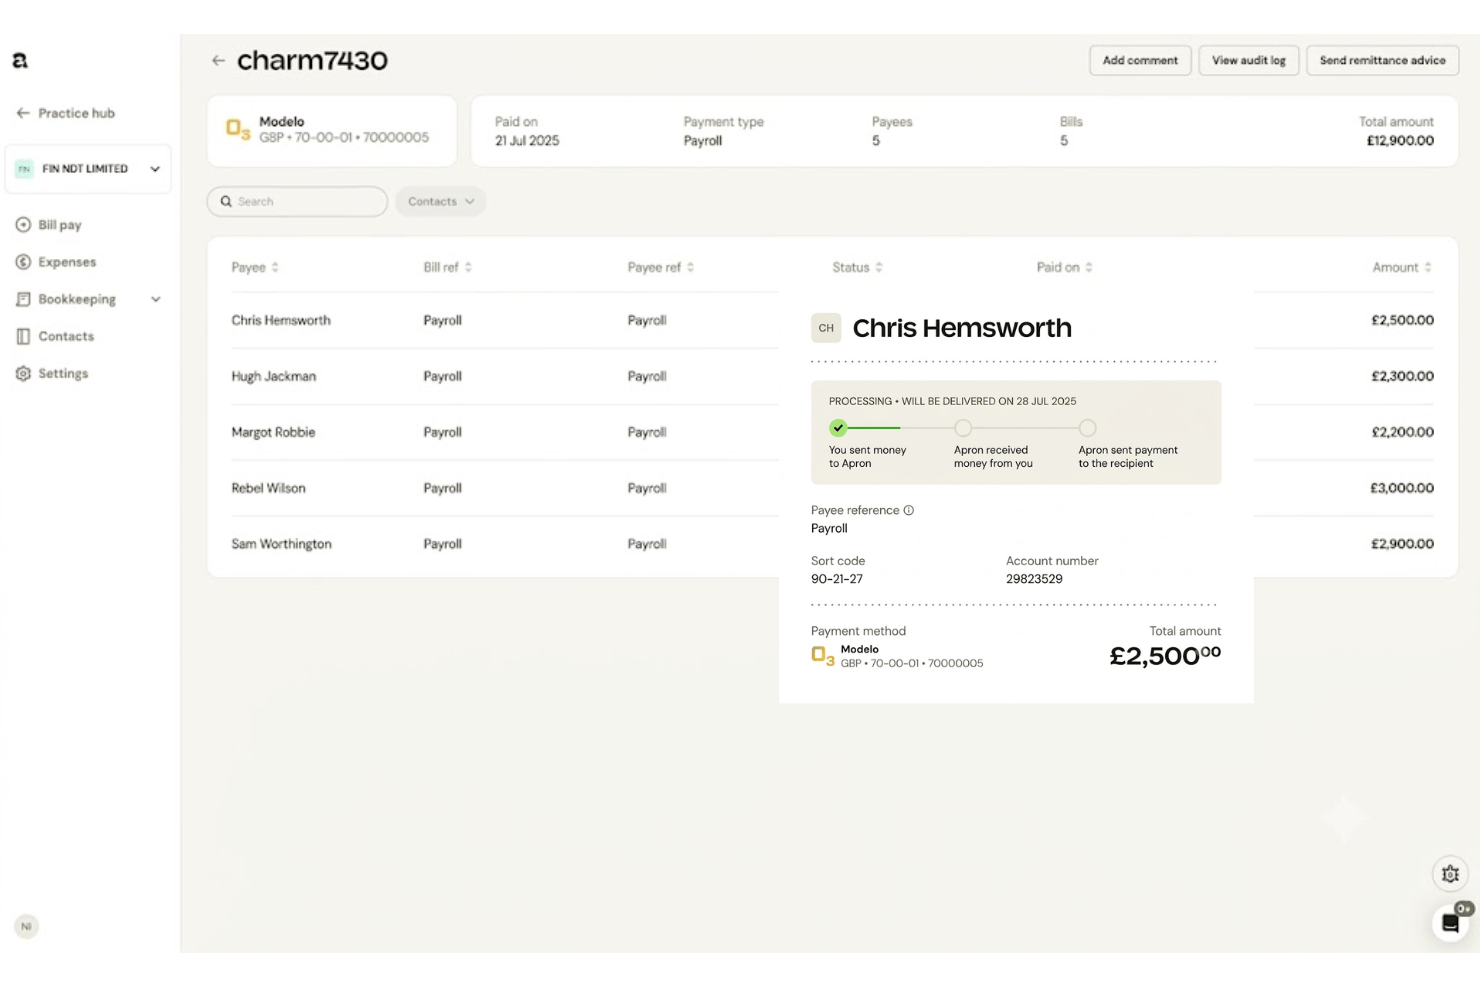The height and width of the screenshot is (987, 1480).
Task: Click the bug report icon button
Action: coord(1450,874)
